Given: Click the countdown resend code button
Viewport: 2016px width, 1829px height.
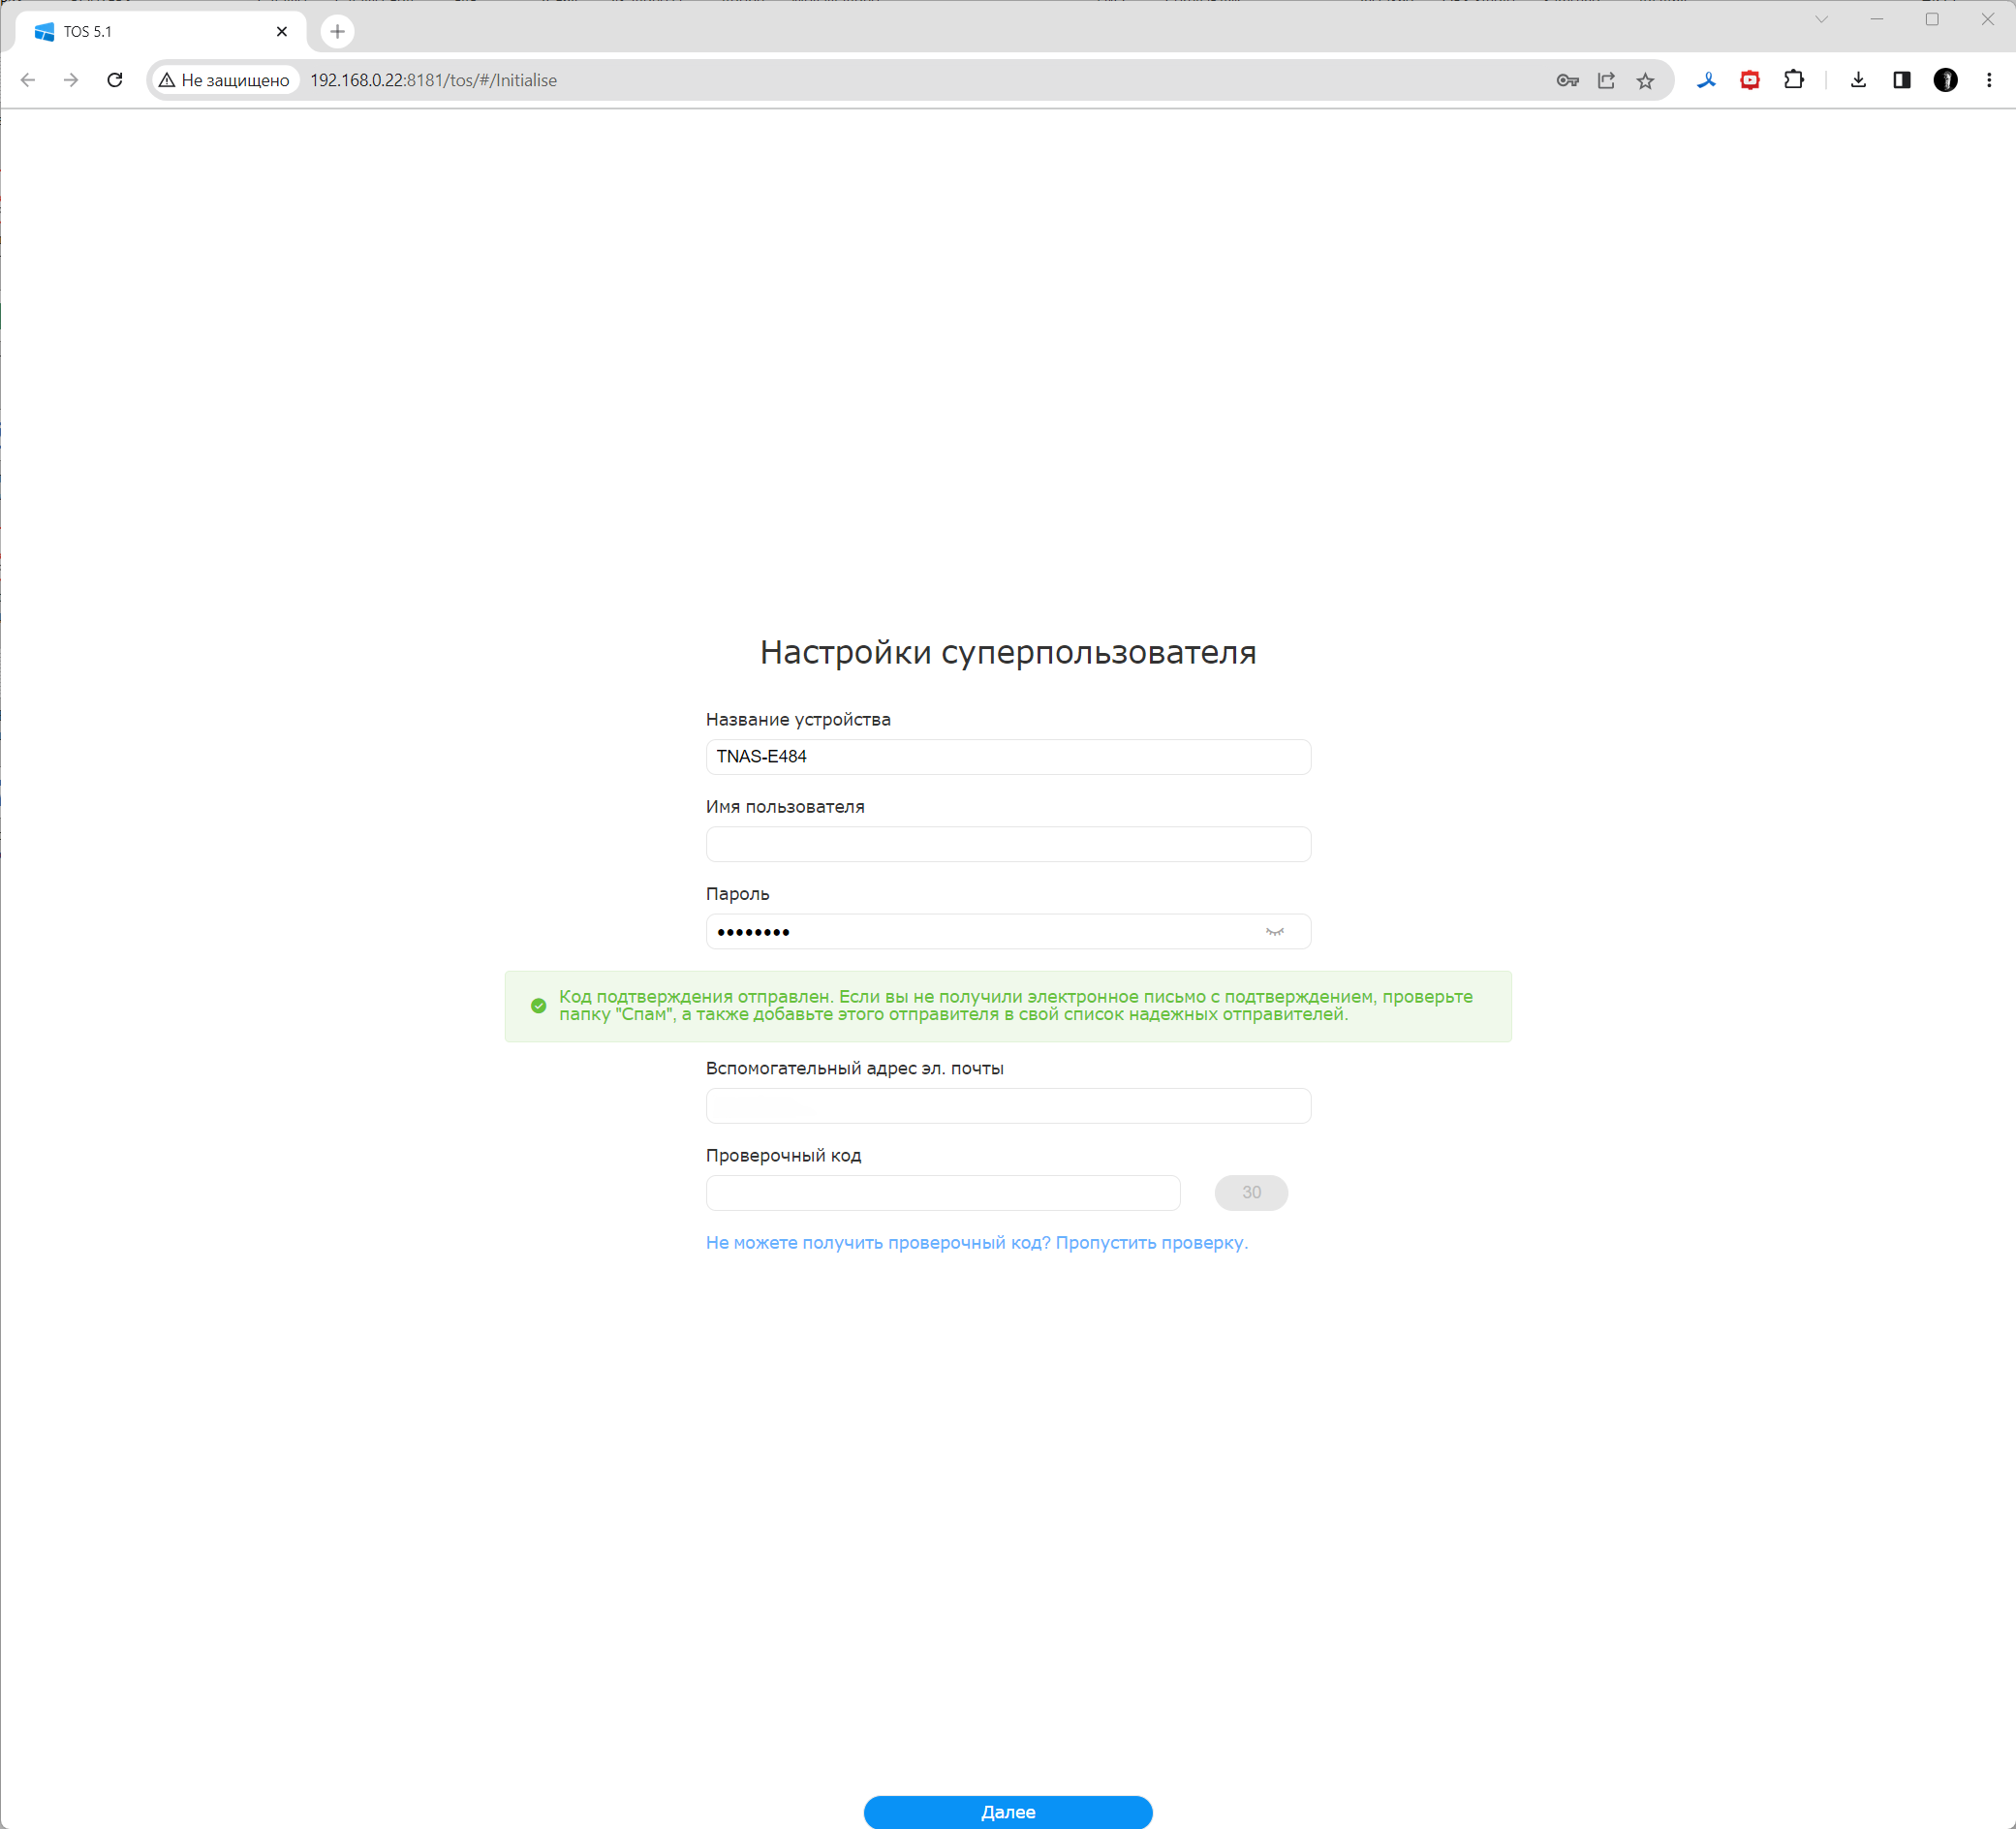Looking at the screenshot, I should point(1250,1192).
